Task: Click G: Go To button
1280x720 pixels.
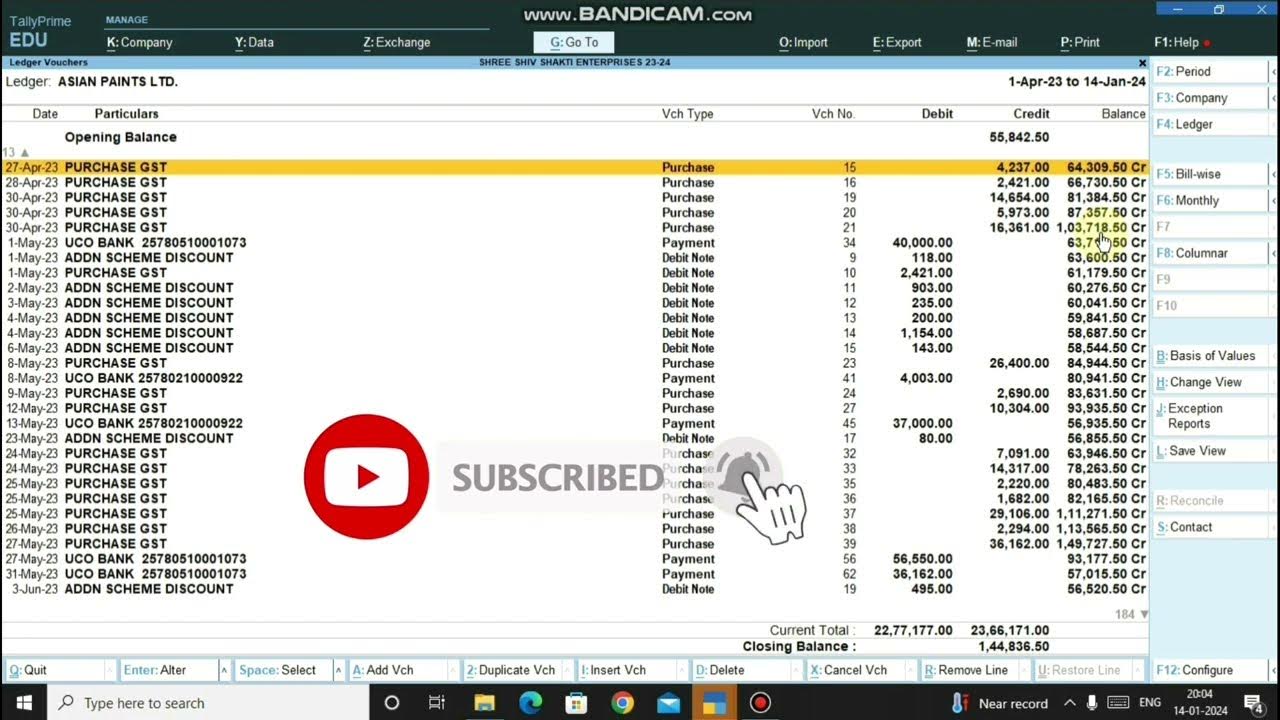Action: (x=574, y=42)
